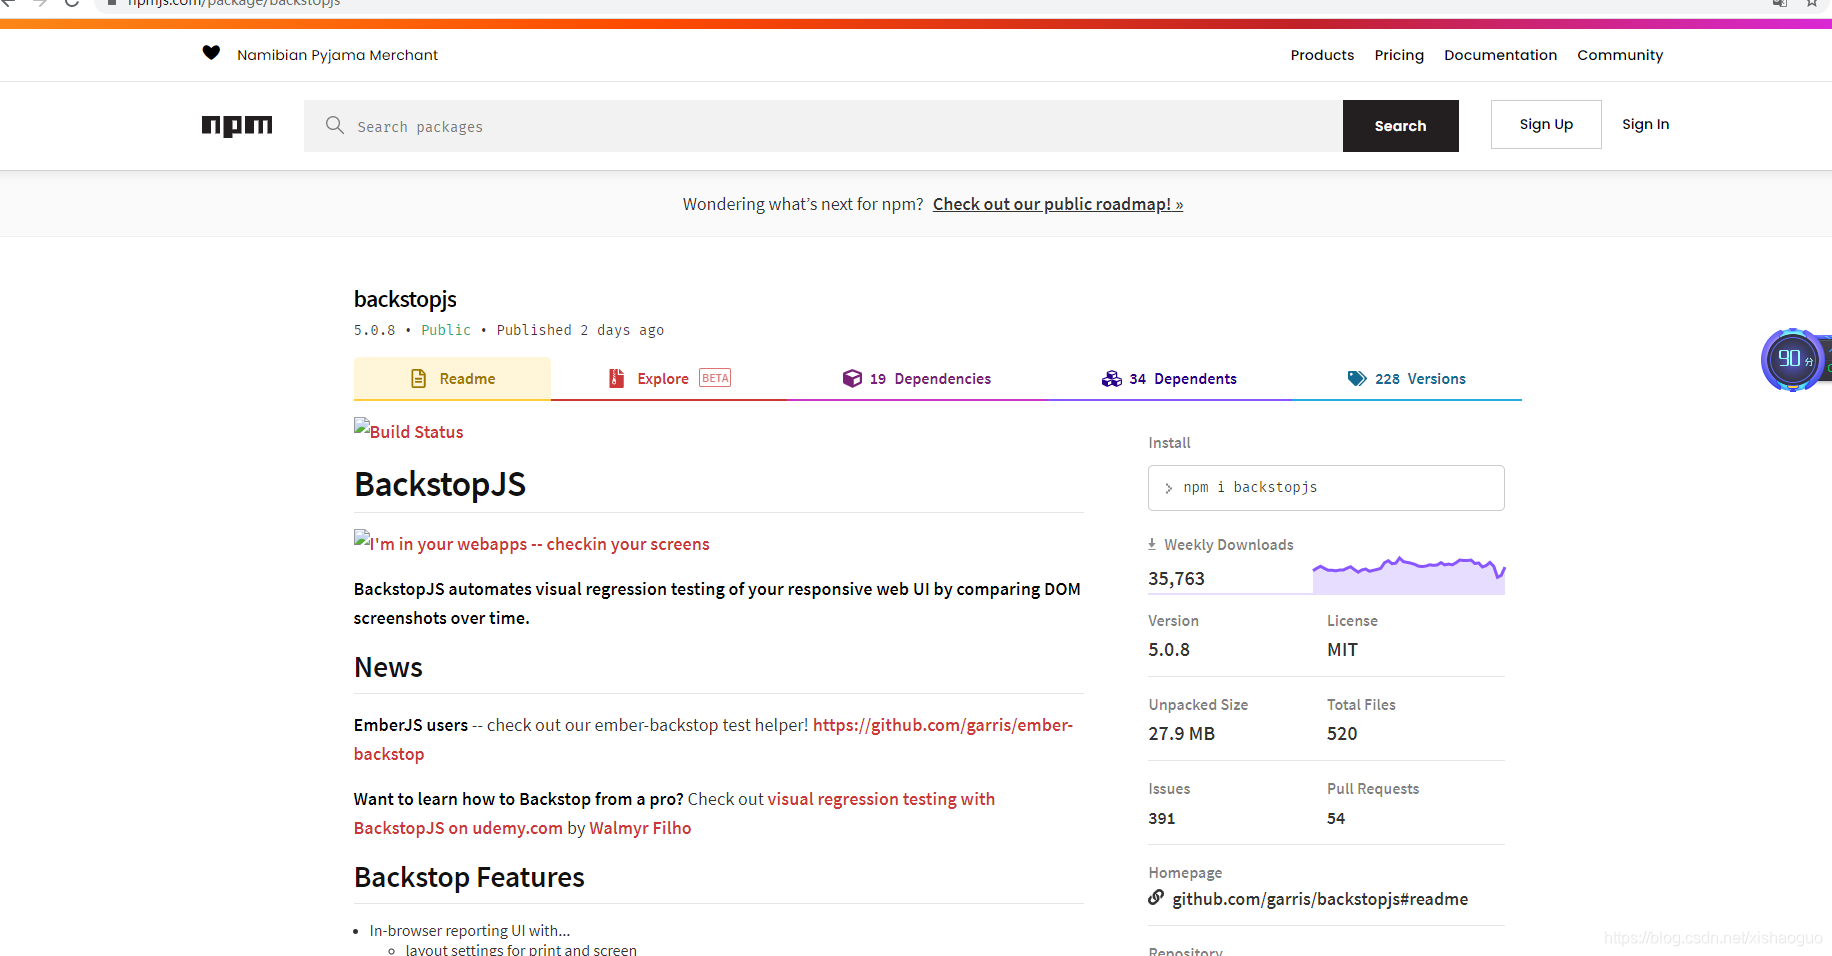This screenshot has width=1832, height=956.
Task: Click the Dependents boxes icon
Action: click(1112, 378)
